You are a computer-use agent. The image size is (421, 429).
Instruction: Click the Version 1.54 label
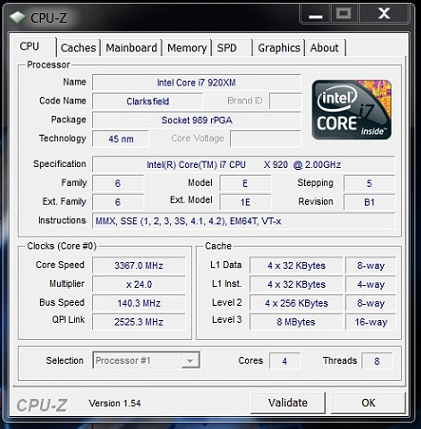pos(115,403)
